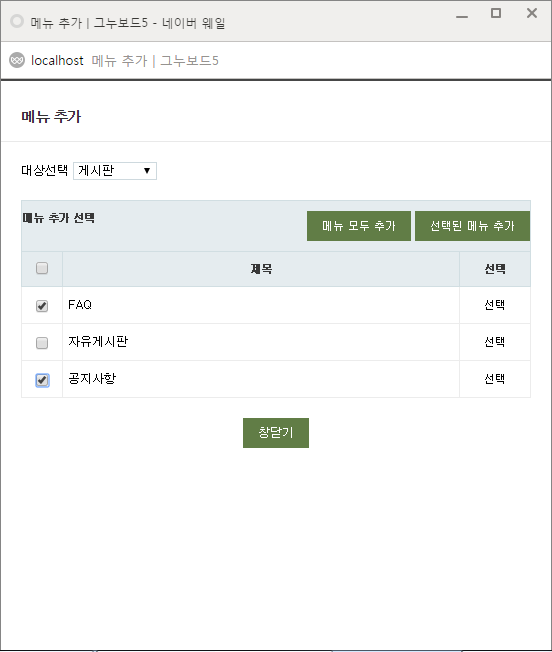Minimize the Whale popup window
The height and width of the screenshot is (652, 552).
coord(462,16)
